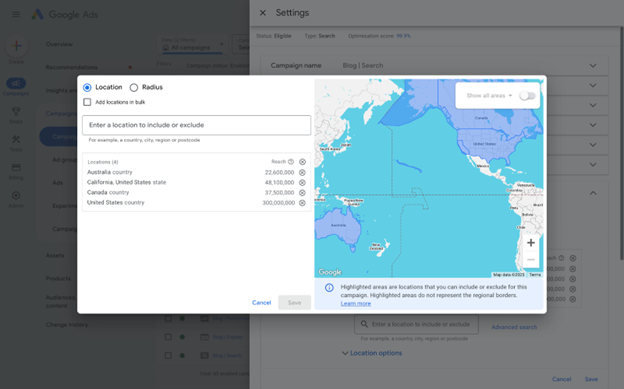Click the Canada country row
624x389 pixels.
click(196, 193)
